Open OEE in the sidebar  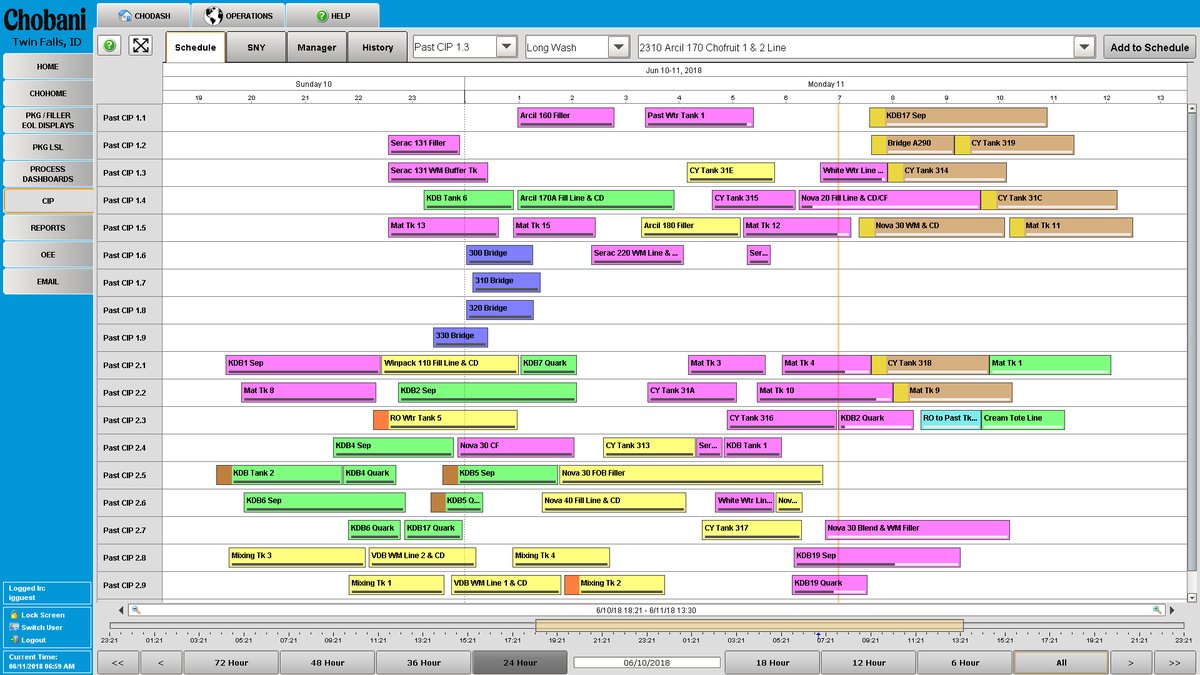pyautogui.click(x=48, y=255)
